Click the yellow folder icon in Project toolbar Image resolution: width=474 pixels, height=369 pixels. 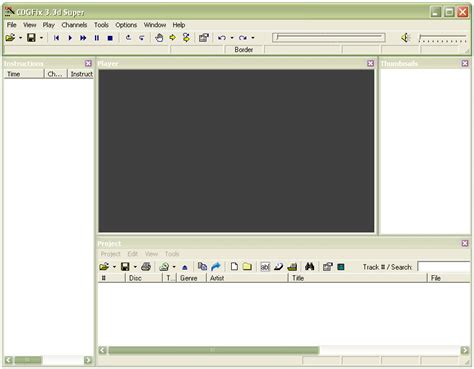[247, 267]
